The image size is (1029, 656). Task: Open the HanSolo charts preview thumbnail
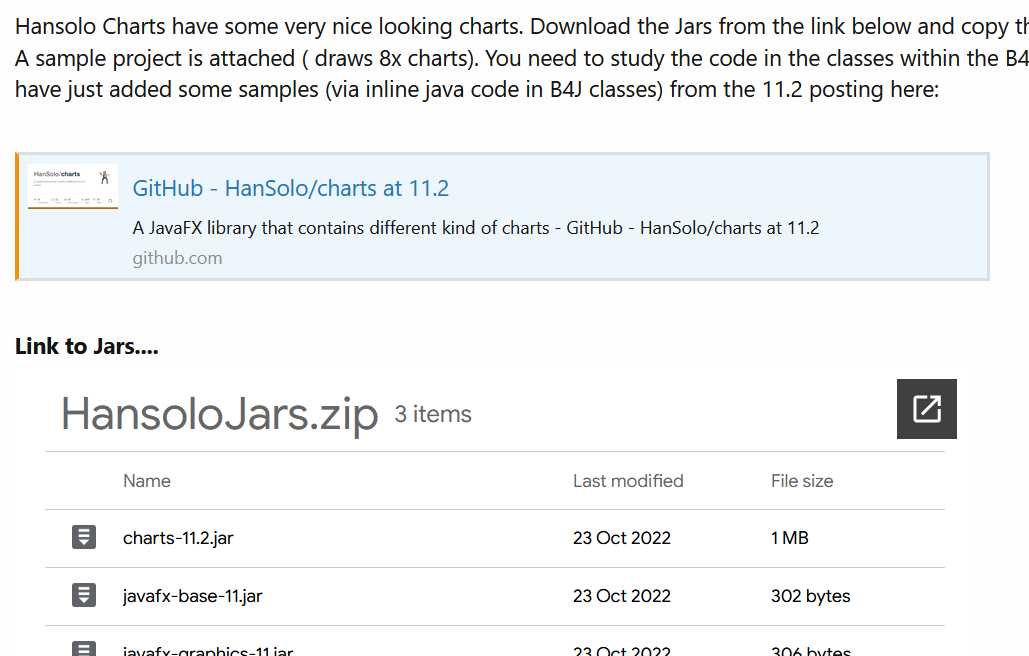click(x=75, y=186)
